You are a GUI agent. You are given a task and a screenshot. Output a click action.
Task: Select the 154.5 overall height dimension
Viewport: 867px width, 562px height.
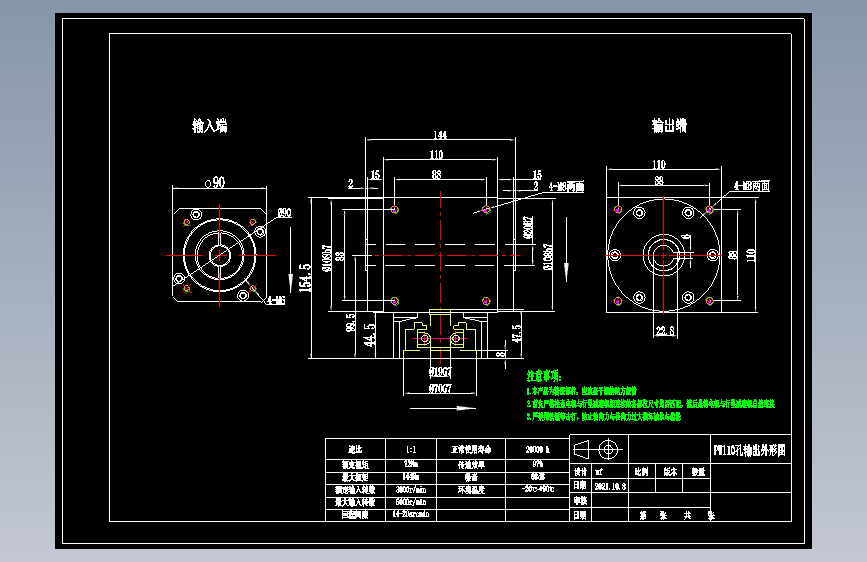click(305, 278)
